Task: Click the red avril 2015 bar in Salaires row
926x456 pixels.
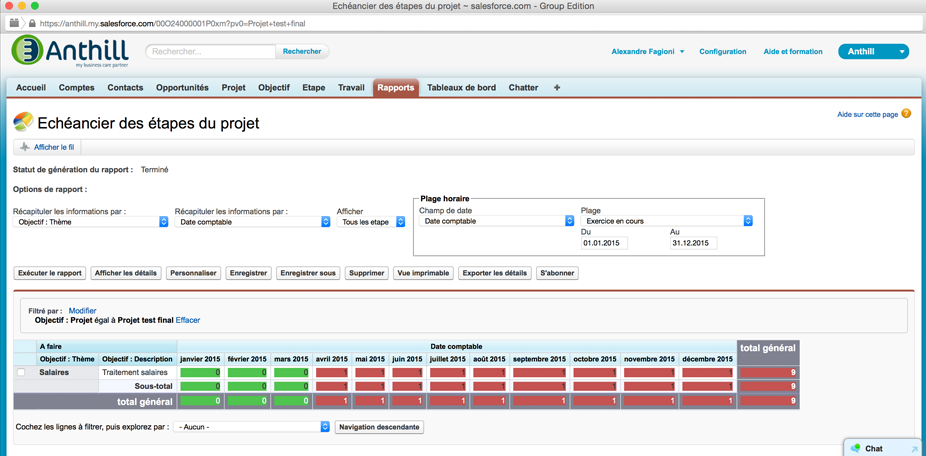Action: (332, 373)
